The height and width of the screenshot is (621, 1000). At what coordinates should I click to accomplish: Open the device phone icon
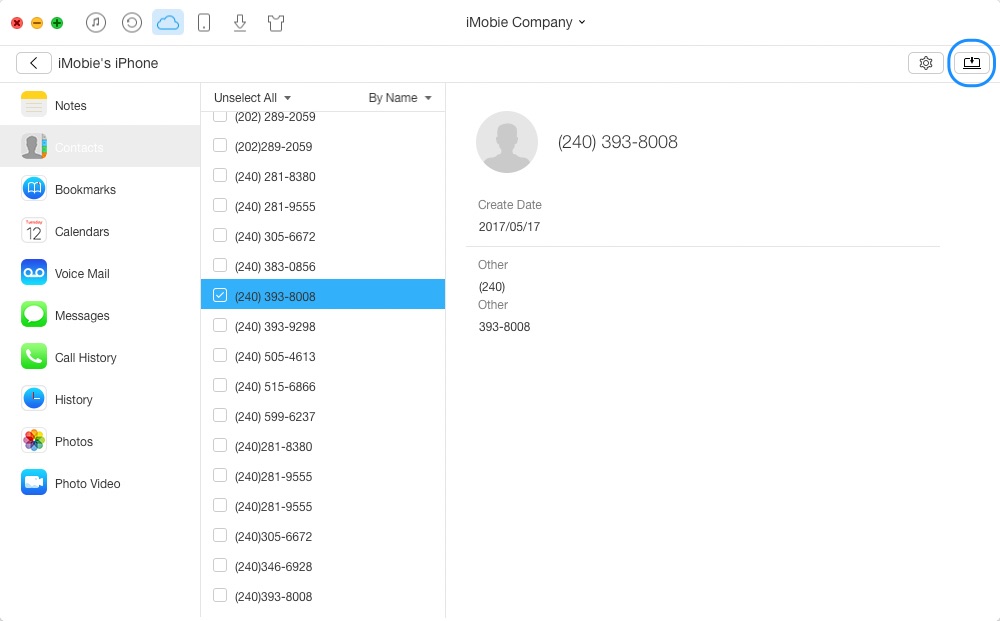(204, 22)
